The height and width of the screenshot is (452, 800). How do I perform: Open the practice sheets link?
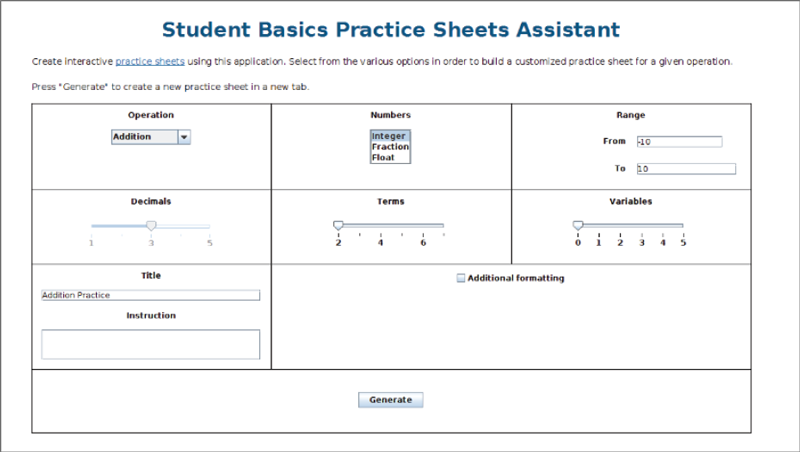[150, 61]
